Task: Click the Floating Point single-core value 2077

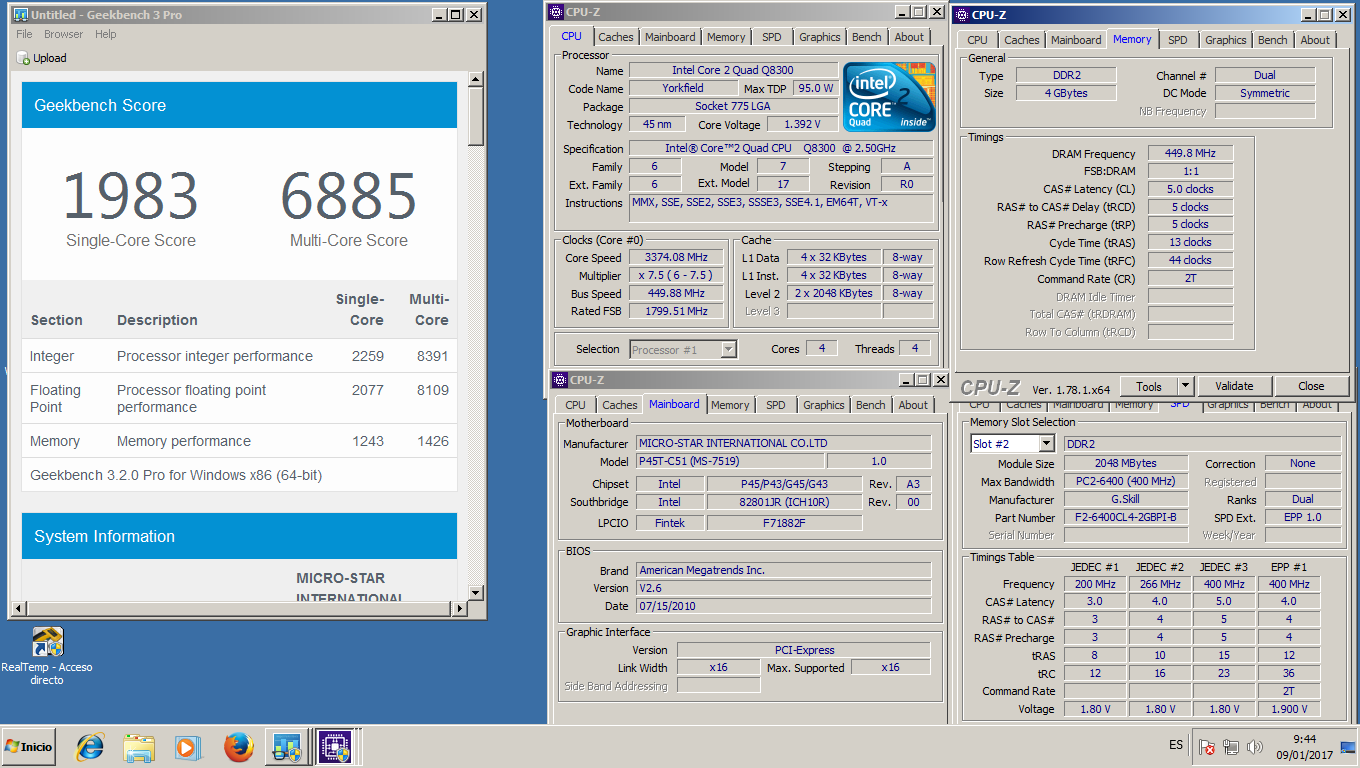Action: (368, 390)
